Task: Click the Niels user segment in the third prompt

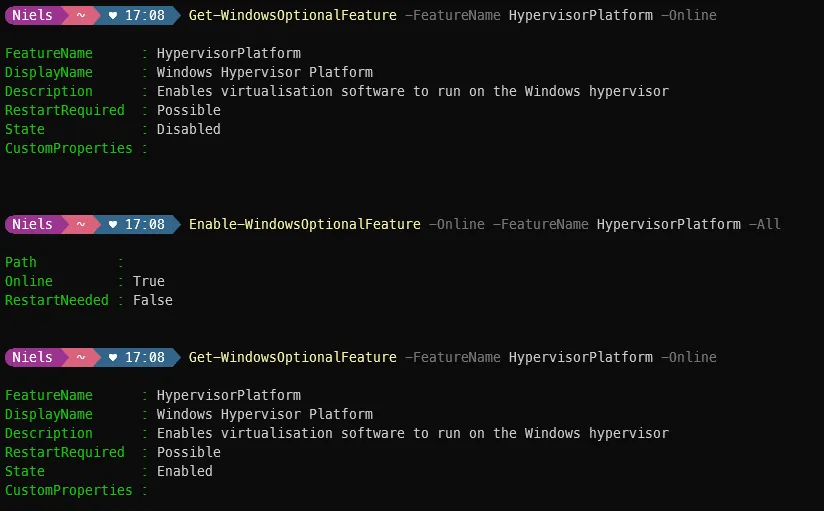Action: tap(32, 357)
